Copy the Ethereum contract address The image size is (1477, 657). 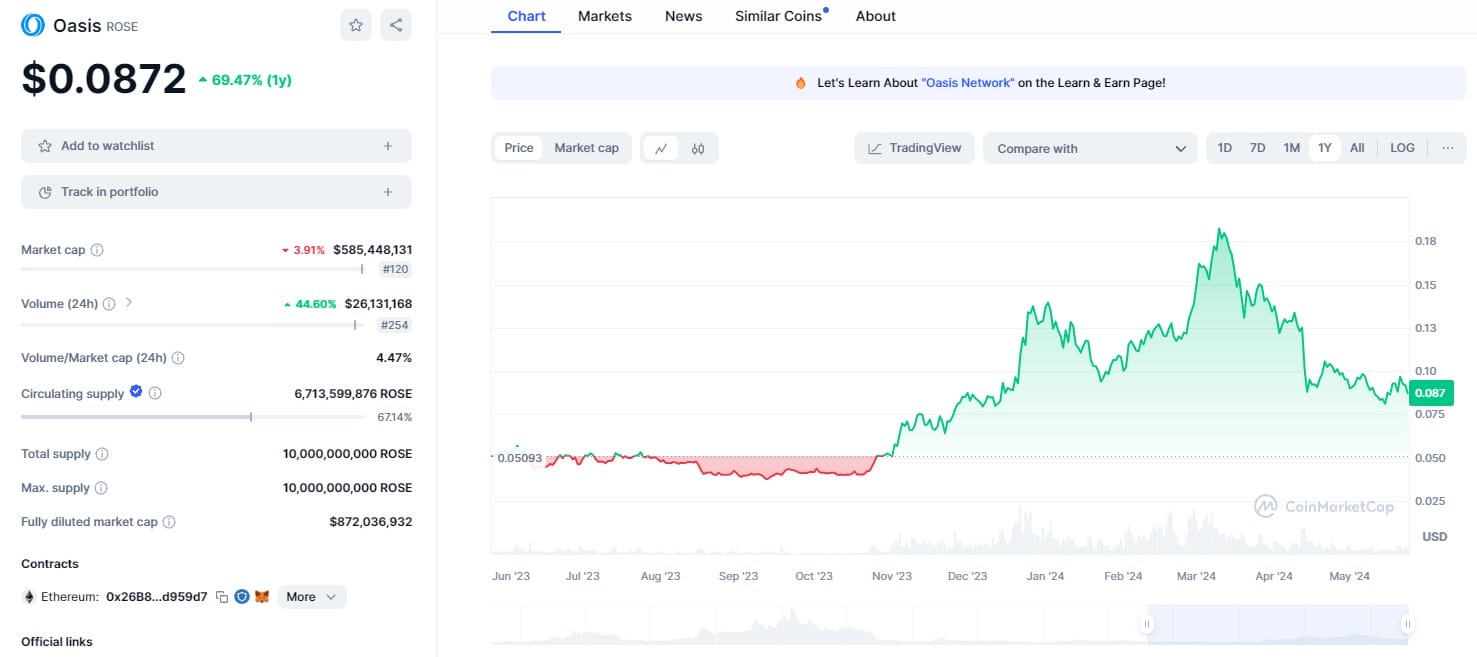click(x=222, y=597)
